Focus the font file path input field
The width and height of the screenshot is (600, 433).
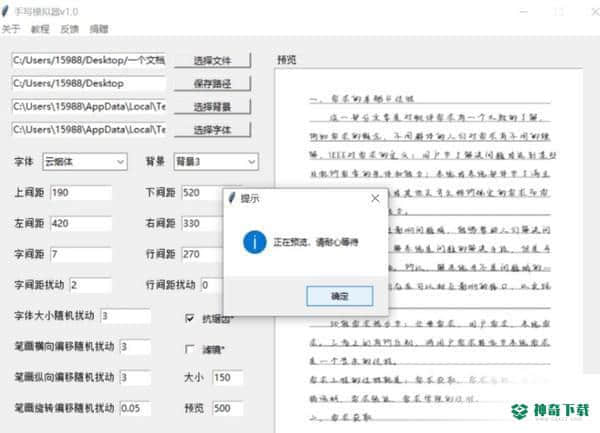pos(88,129)
